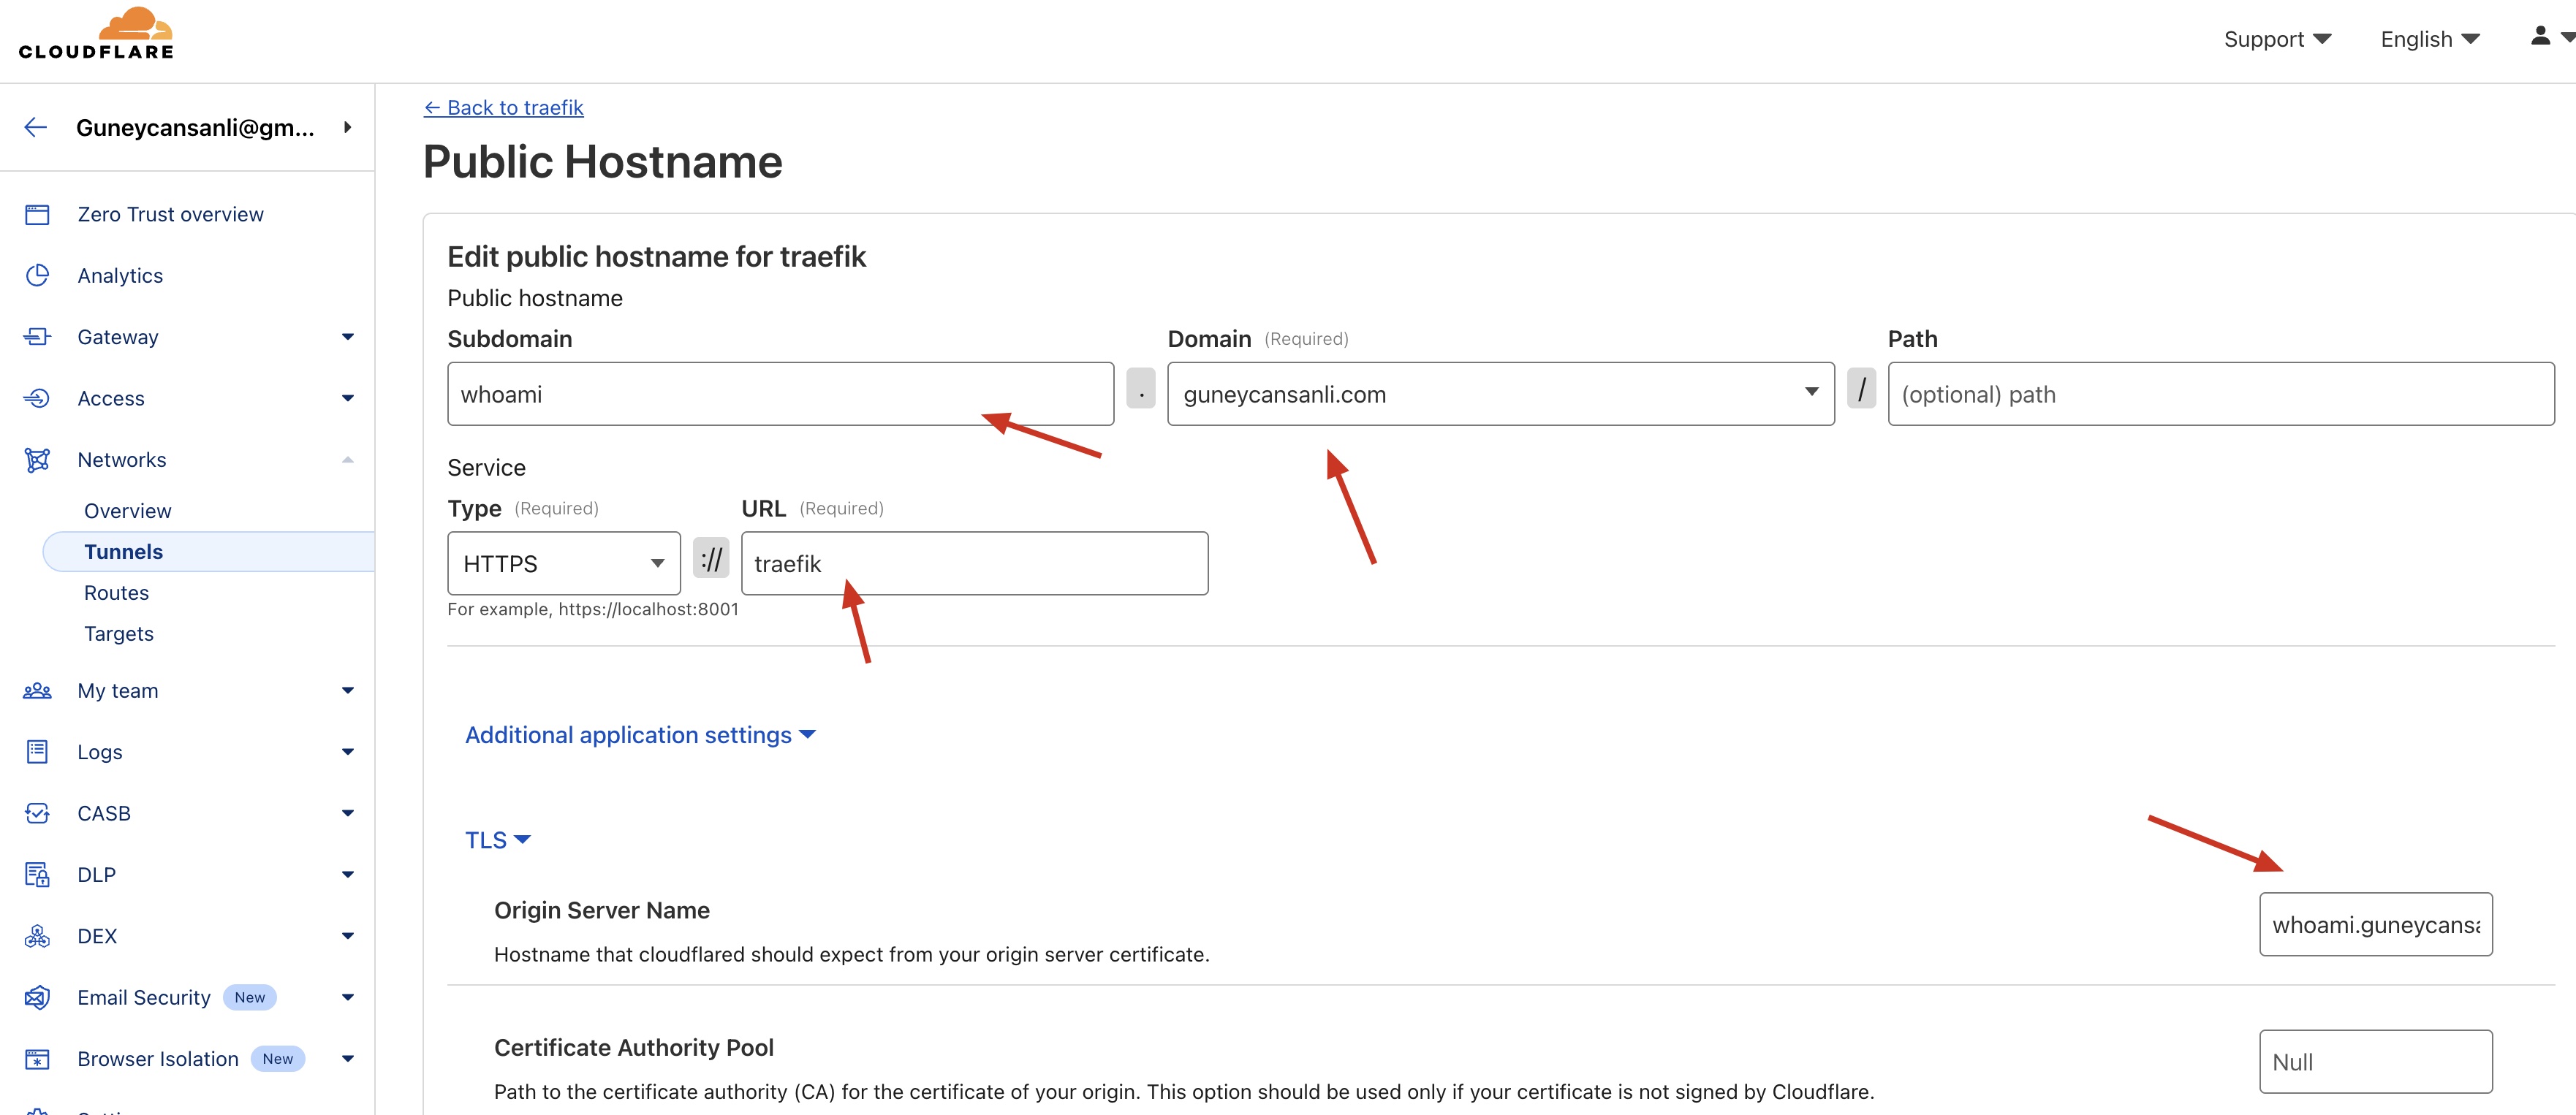
Task: Click the DEX sidebar icon
Action: [37, 936]
